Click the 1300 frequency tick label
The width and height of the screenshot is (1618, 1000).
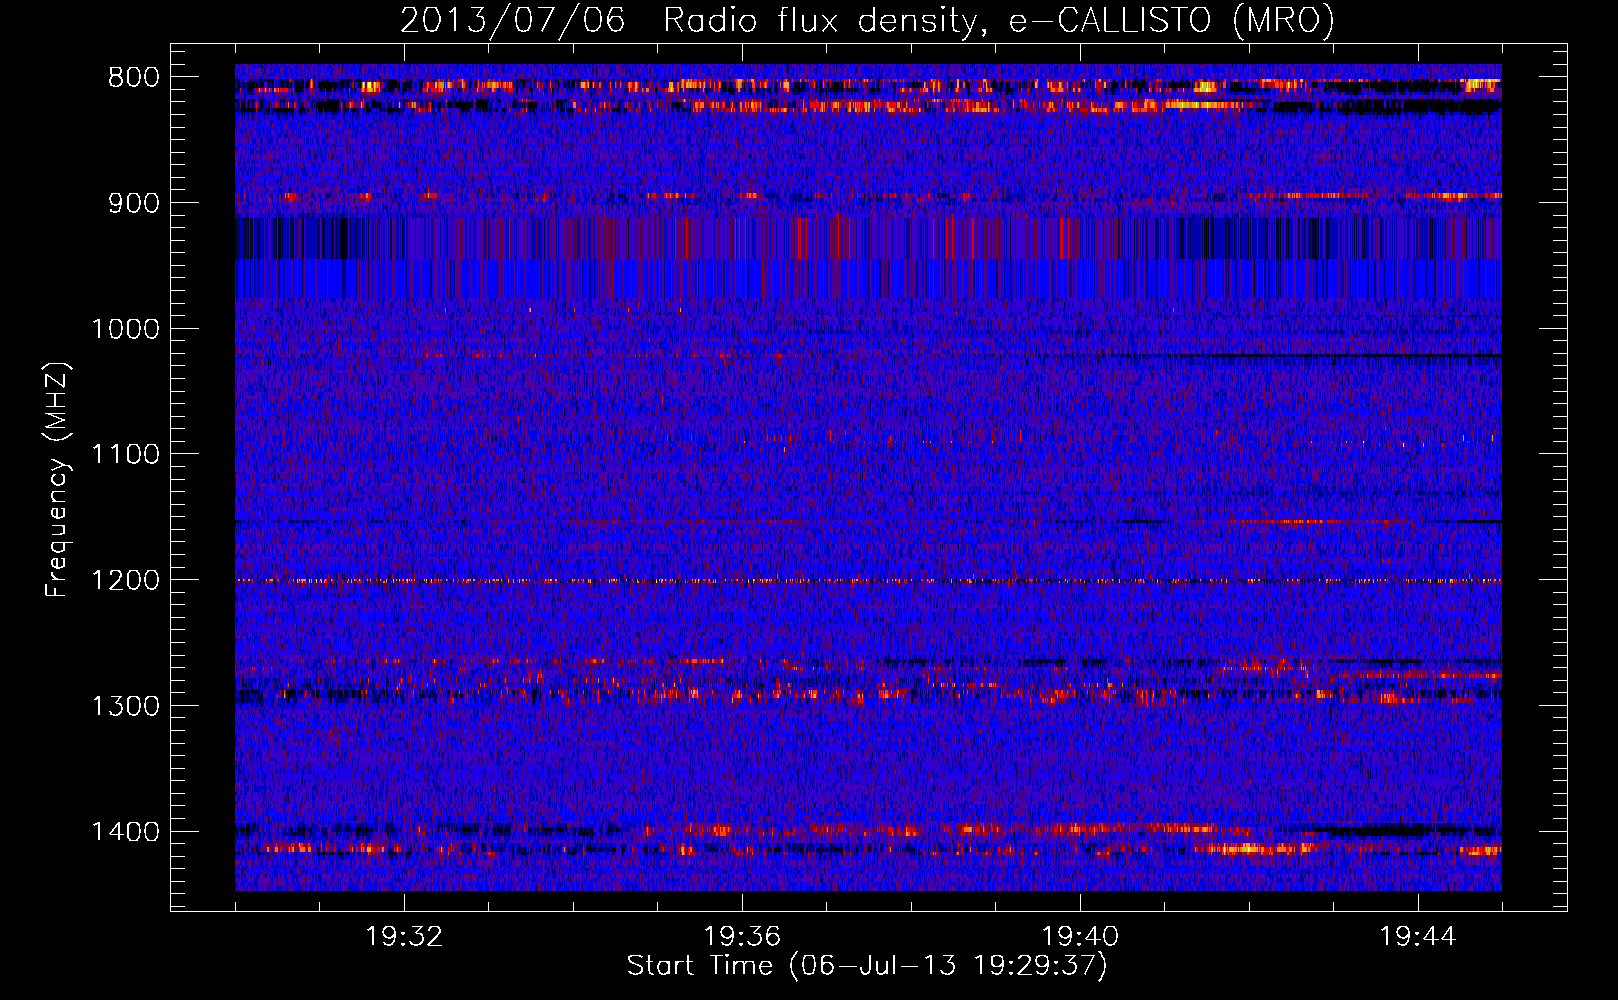click(125, 707)
